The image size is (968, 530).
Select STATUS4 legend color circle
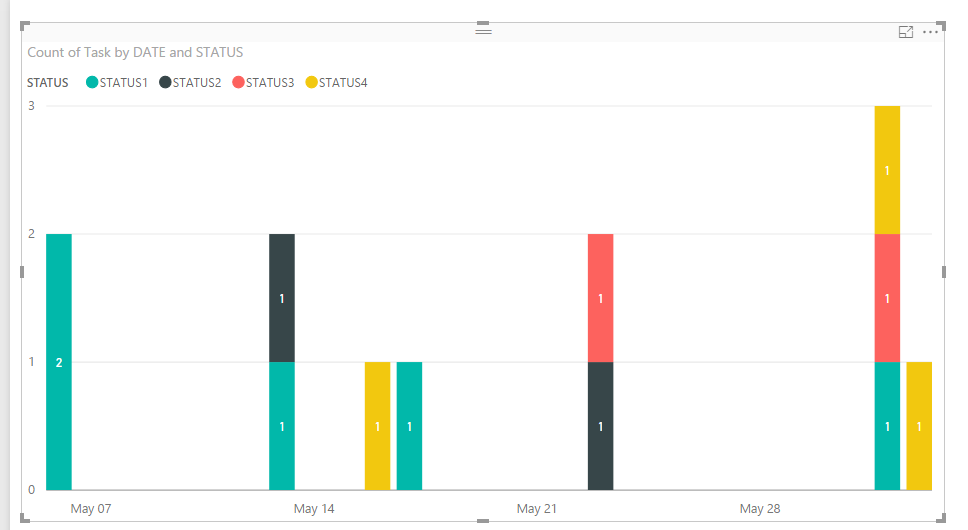click(x=311, y=82)
